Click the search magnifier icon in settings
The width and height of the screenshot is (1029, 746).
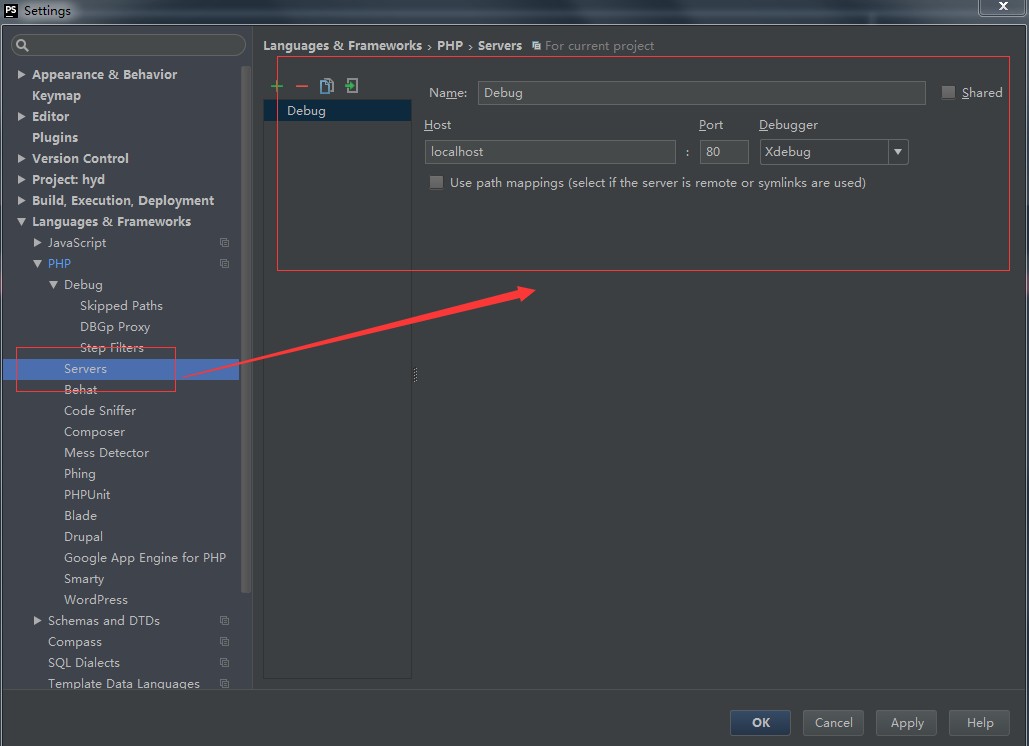coord(23,45)
